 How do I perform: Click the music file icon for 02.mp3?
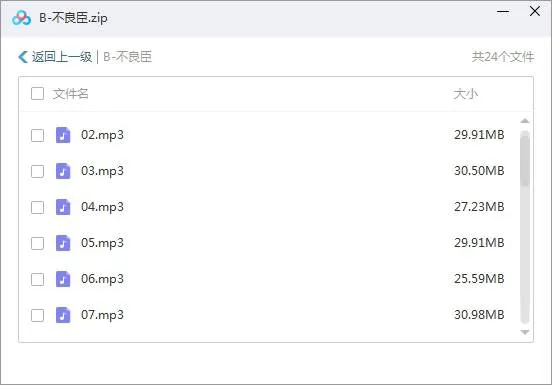[63, 135]
